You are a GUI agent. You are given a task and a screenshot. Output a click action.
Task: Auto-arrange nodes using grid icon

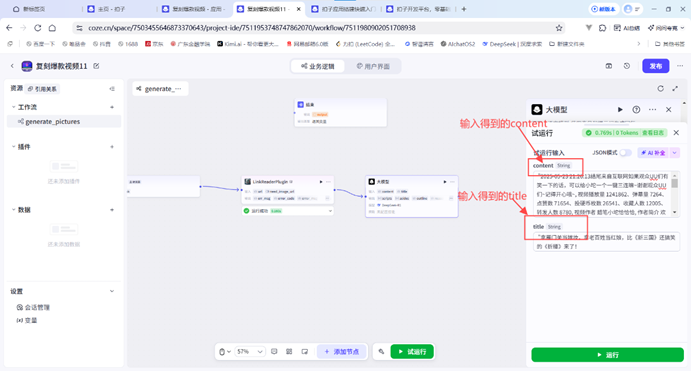coord(289,352)
